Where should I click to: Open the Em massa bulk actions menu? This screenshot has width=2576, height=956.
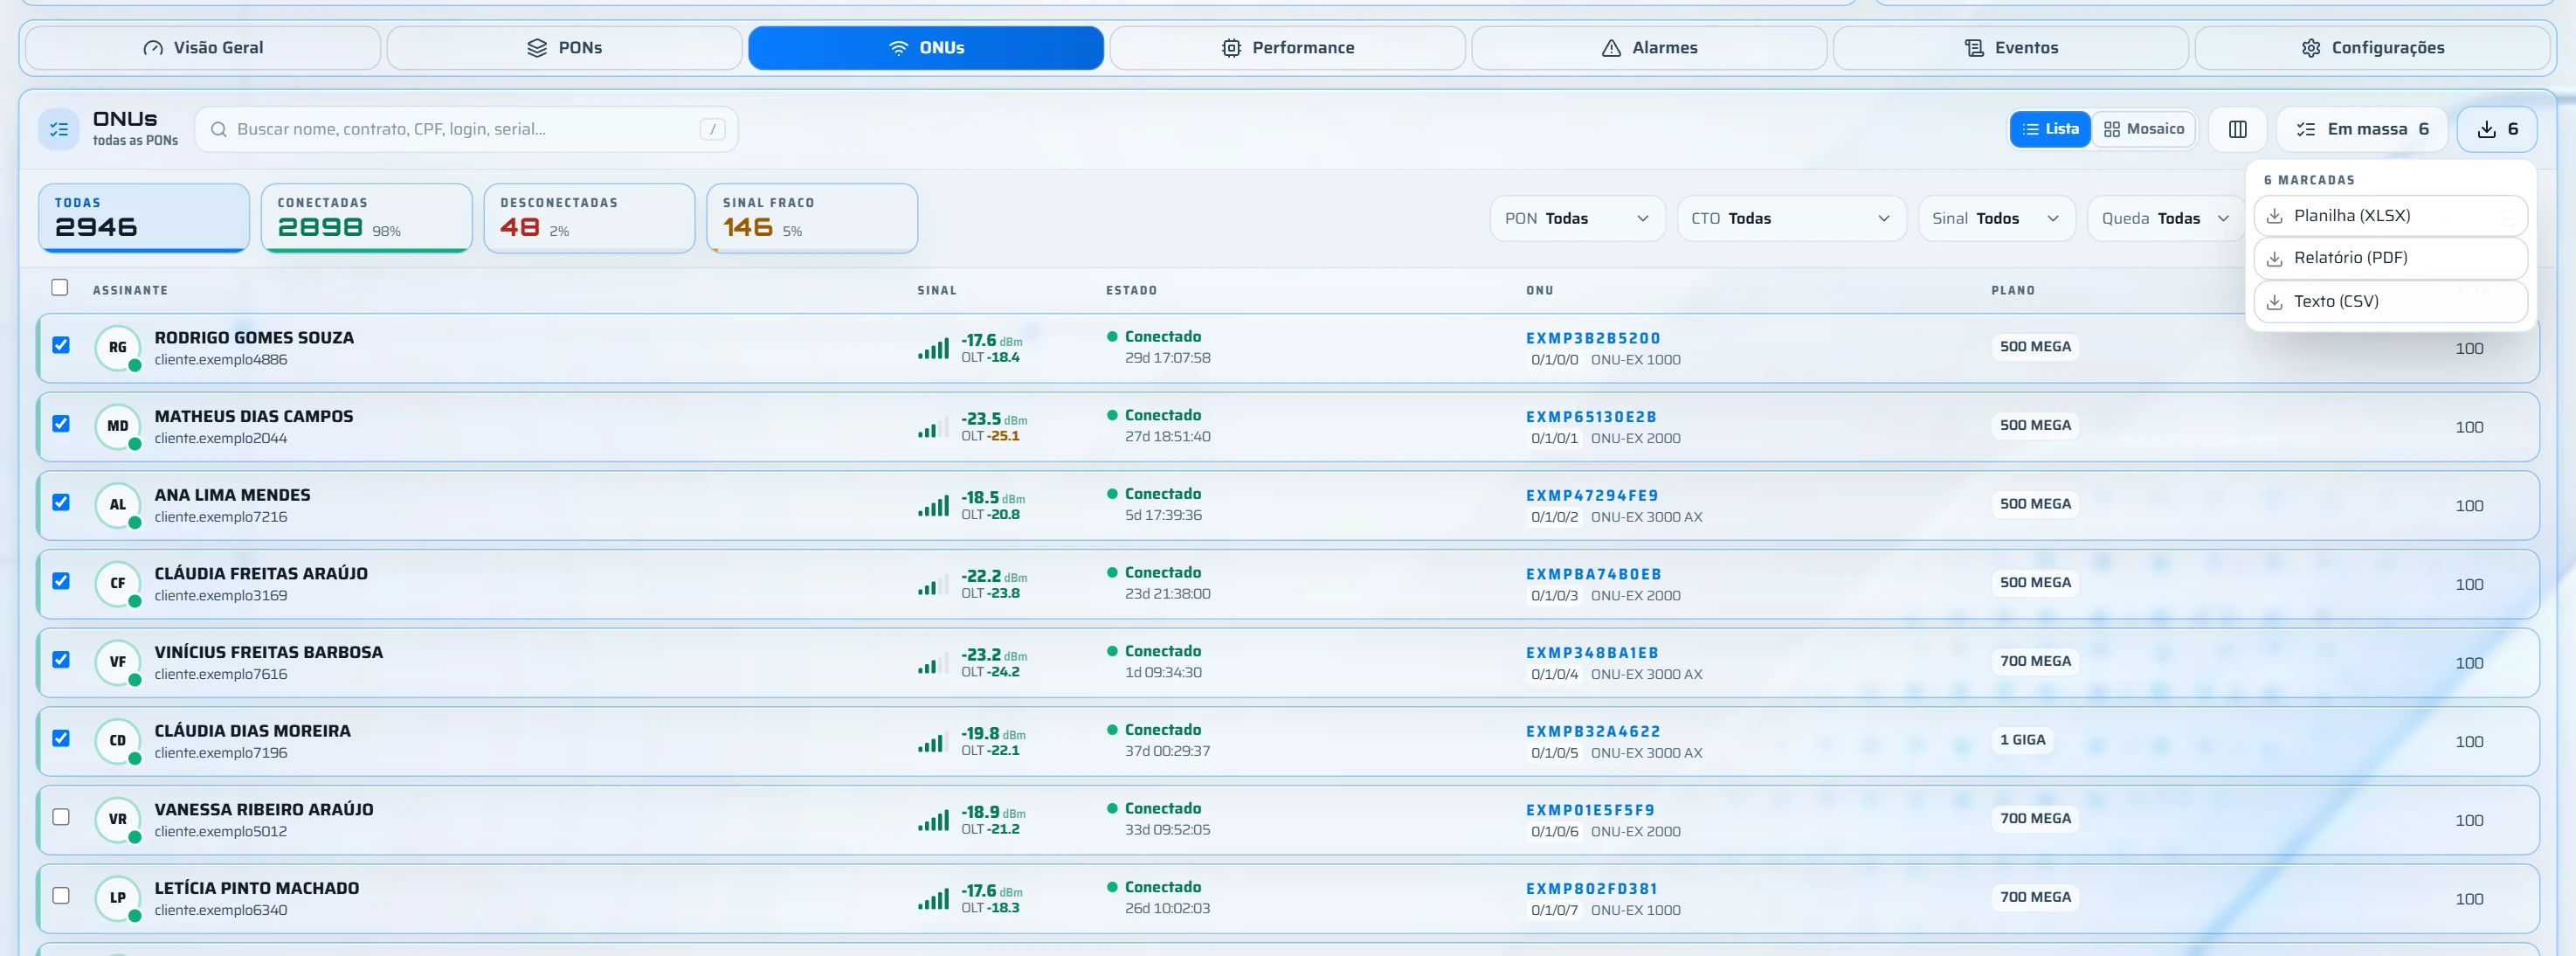(2361, 129)
